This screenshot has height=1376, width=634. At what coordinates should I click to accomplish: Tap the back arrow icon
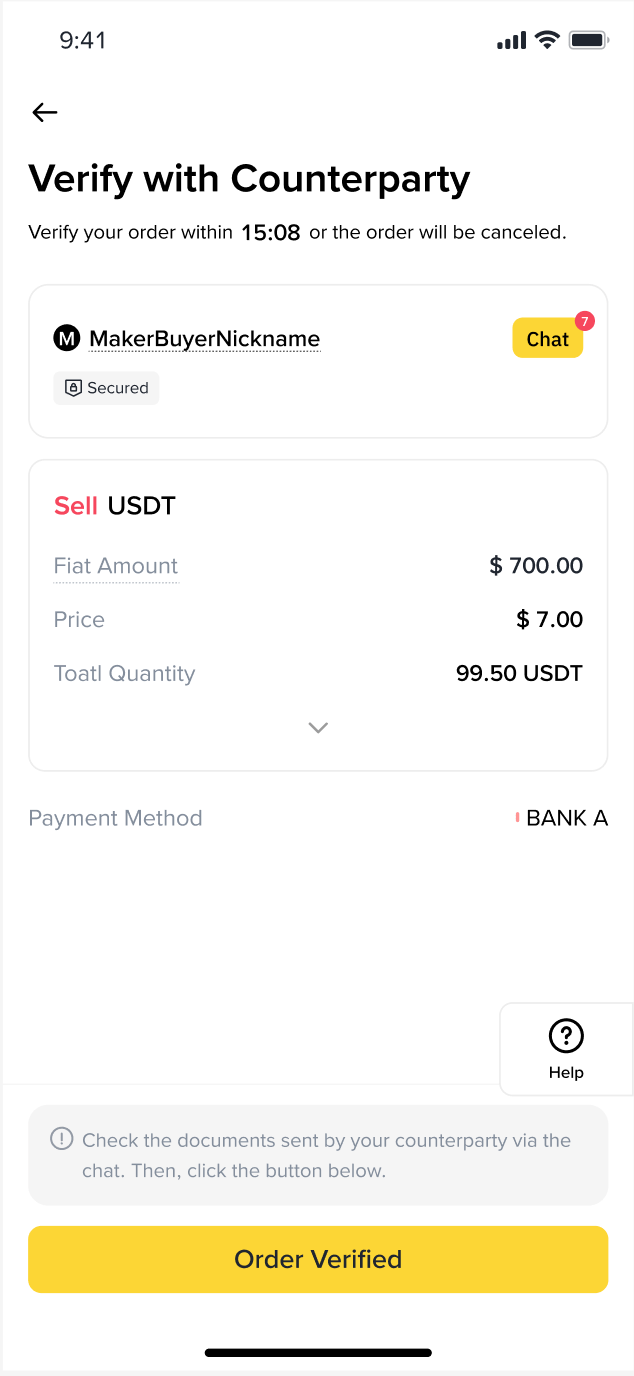click(x=45, y=112)
